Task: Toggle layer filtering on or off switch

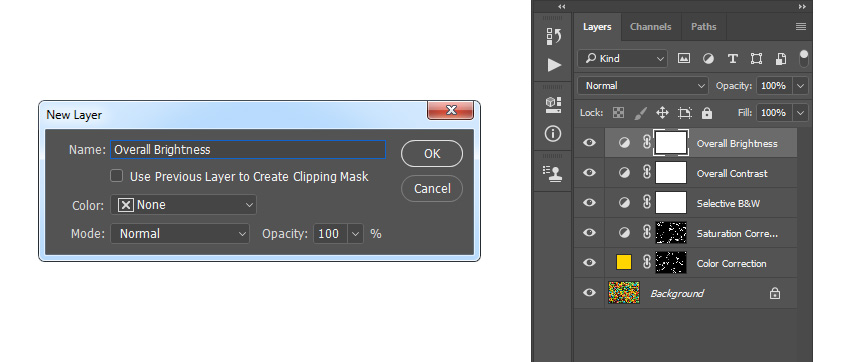Action: pyautogui.click(x=803, y=59)
